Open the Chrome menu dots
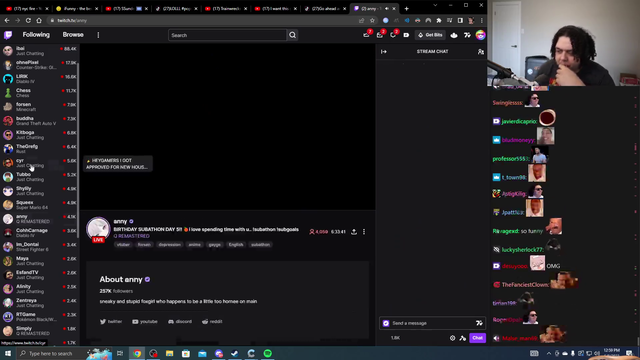 click(482, 20)
